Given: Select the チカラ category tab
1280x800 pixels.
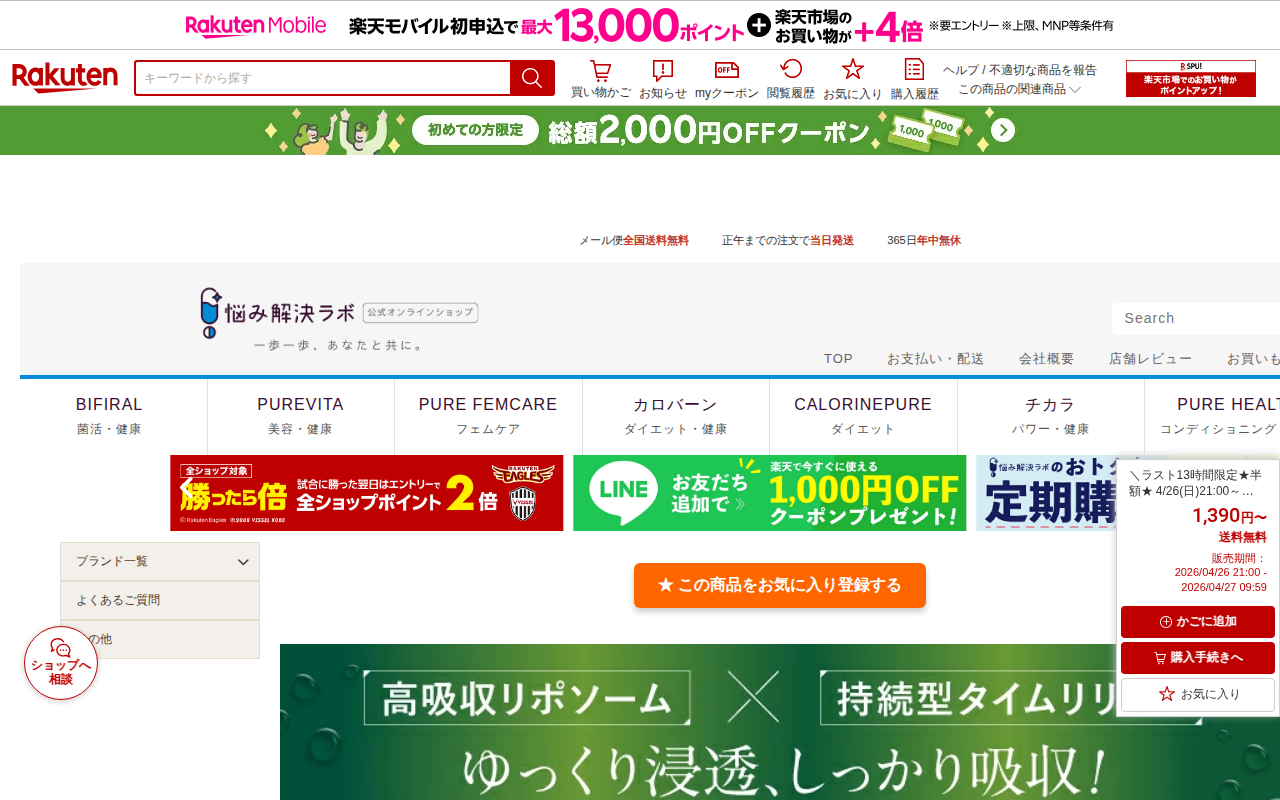Looking at the screenshot, I should 1051,416.
